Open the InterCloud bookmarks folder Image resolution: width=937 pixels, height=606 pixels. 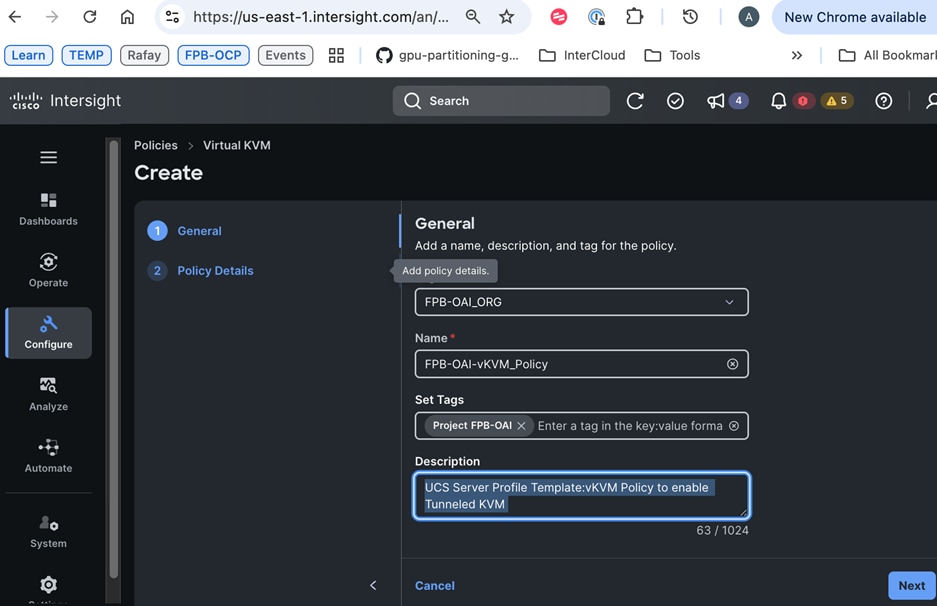point(582,56)
